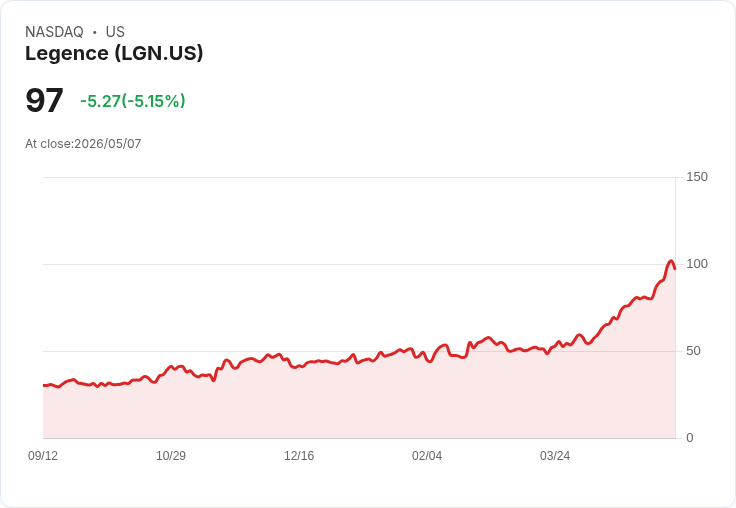736x508 pixels.
Task: Click the 100 y-axis label
Action: tap(697, 264)
